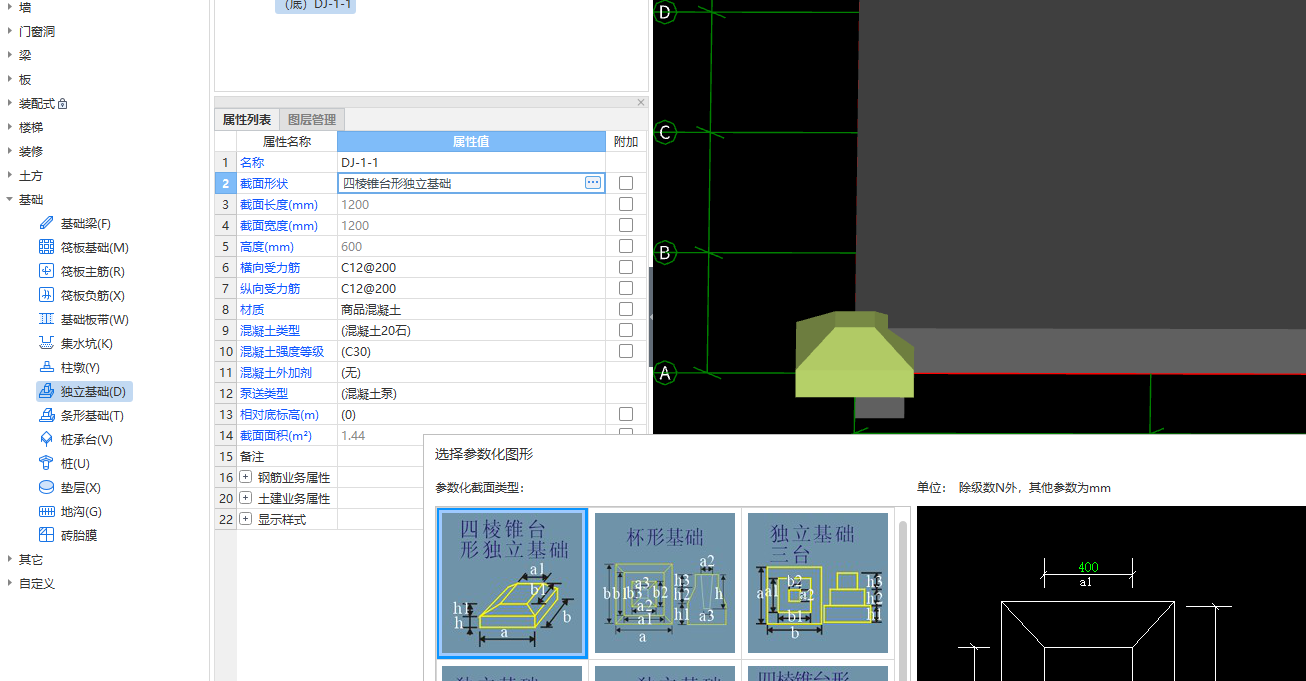The width and height of the screenshot is (1306, 681).
Task: Select the 桩承台(V) pile cap icon
Action: [x=46, y=439]
